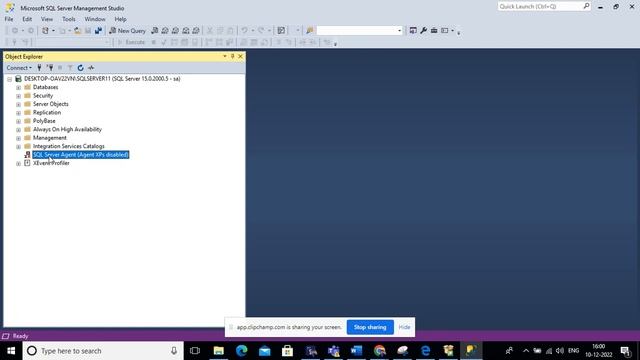Viewport: 640px width, 360px height.
Task: Open the find combo box dropdown
Action: tap(399, 31)
